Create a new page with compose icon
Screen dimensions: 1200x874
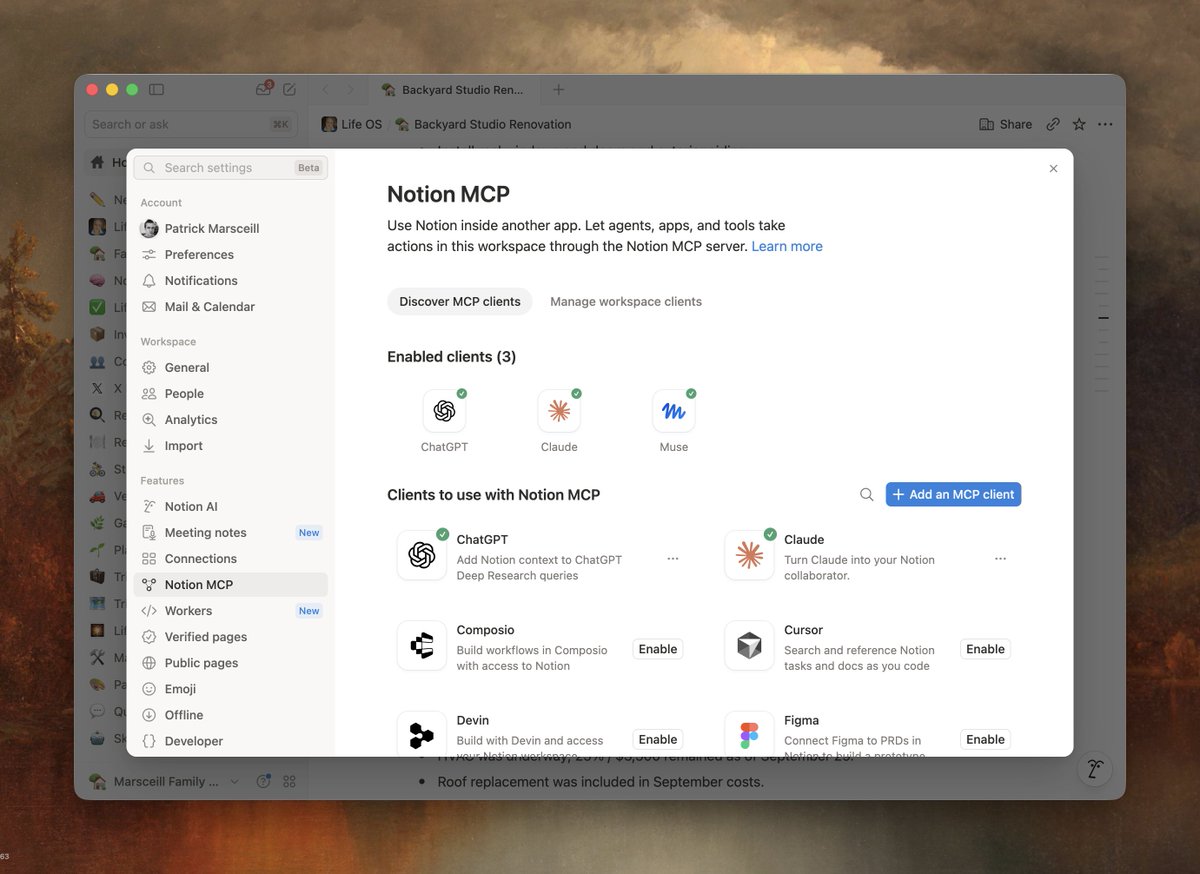pos(289,89)
